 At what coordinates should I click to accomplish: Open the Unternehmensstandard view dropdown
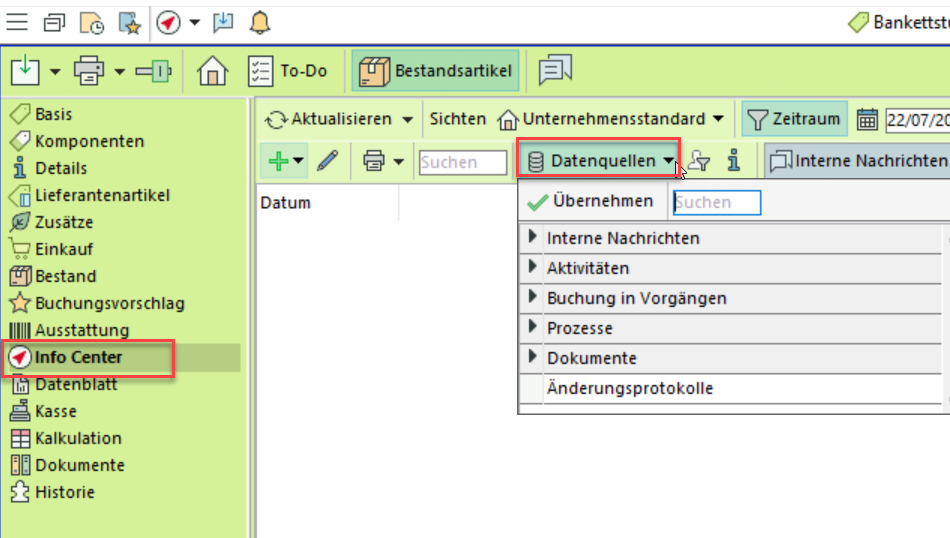(x=611, y=120)
